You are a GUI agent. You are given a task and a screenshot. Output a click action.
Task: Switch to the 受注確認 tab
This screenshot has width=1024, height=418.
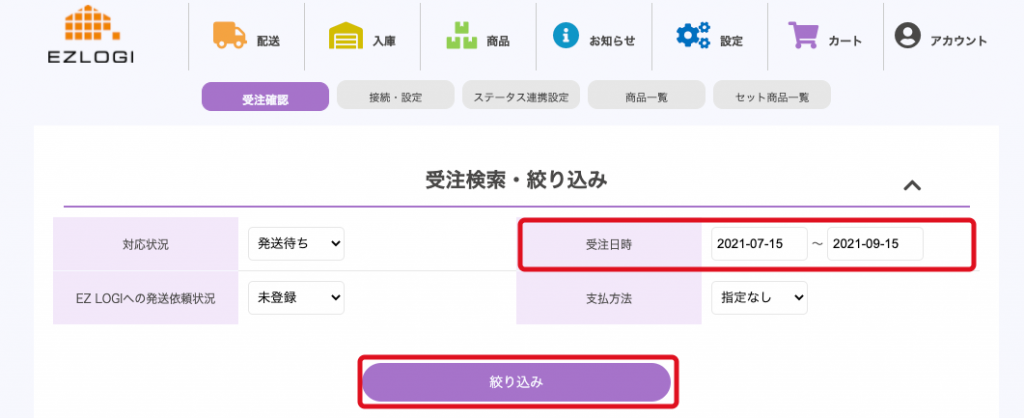point(265,97)
